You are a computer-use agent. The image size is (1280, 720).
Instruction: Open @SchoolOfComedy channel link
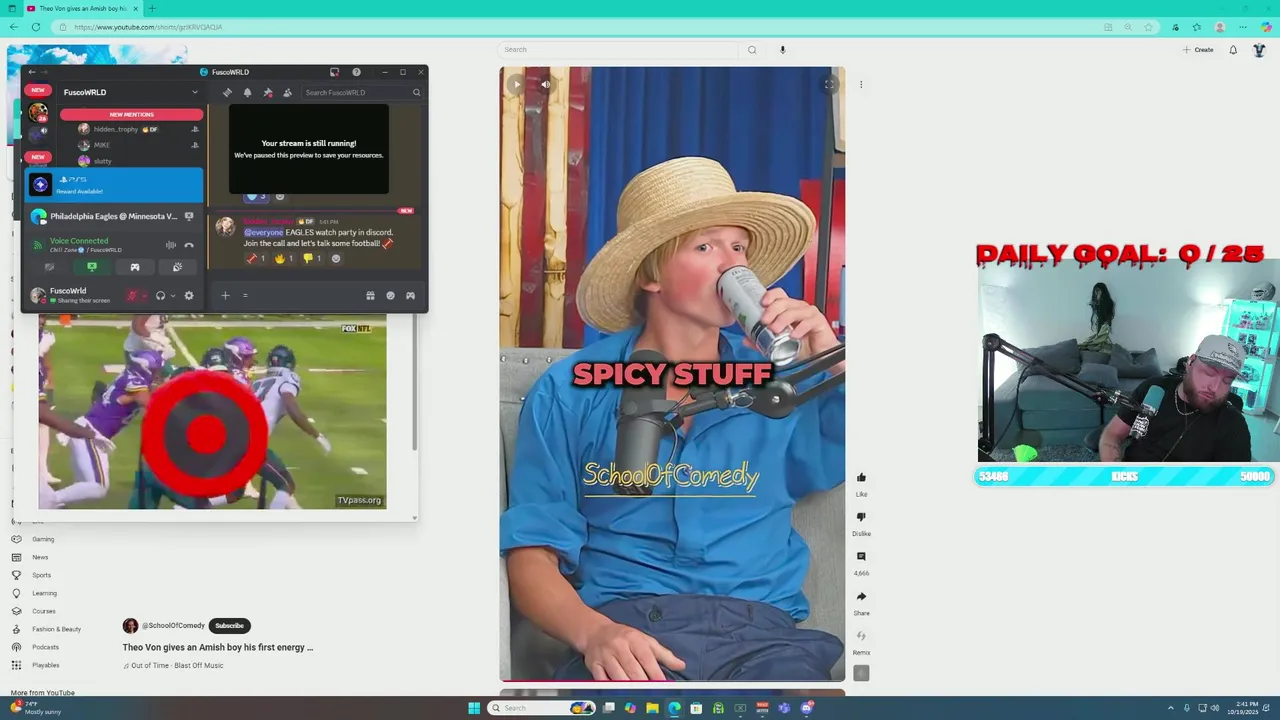point(173,626)
